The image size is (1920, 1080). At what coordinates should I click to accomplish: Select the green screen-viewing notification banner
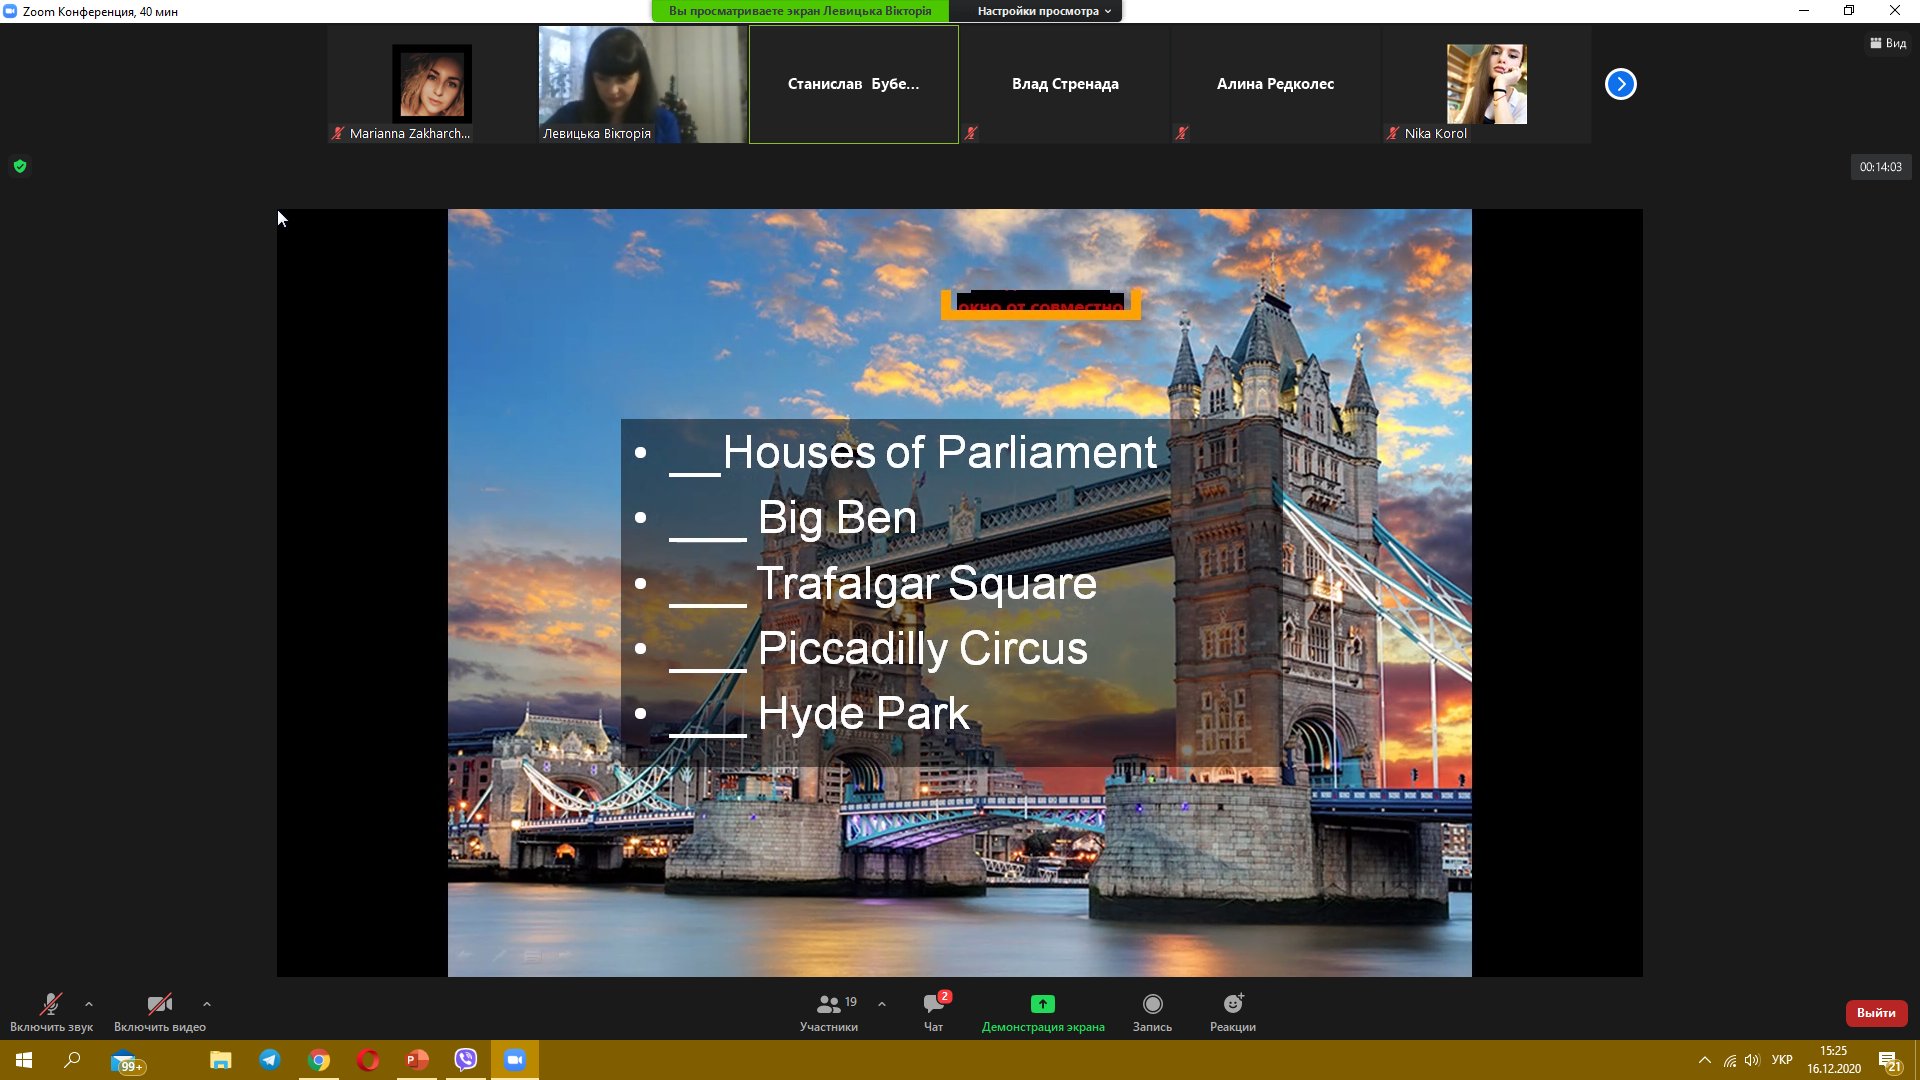(799, 11)
